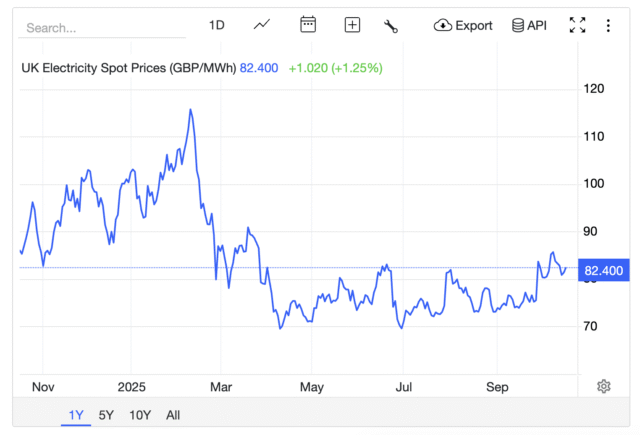Switch to the 10Y time range
This screenshot has width=640, height=435.
tap(140, 414)
